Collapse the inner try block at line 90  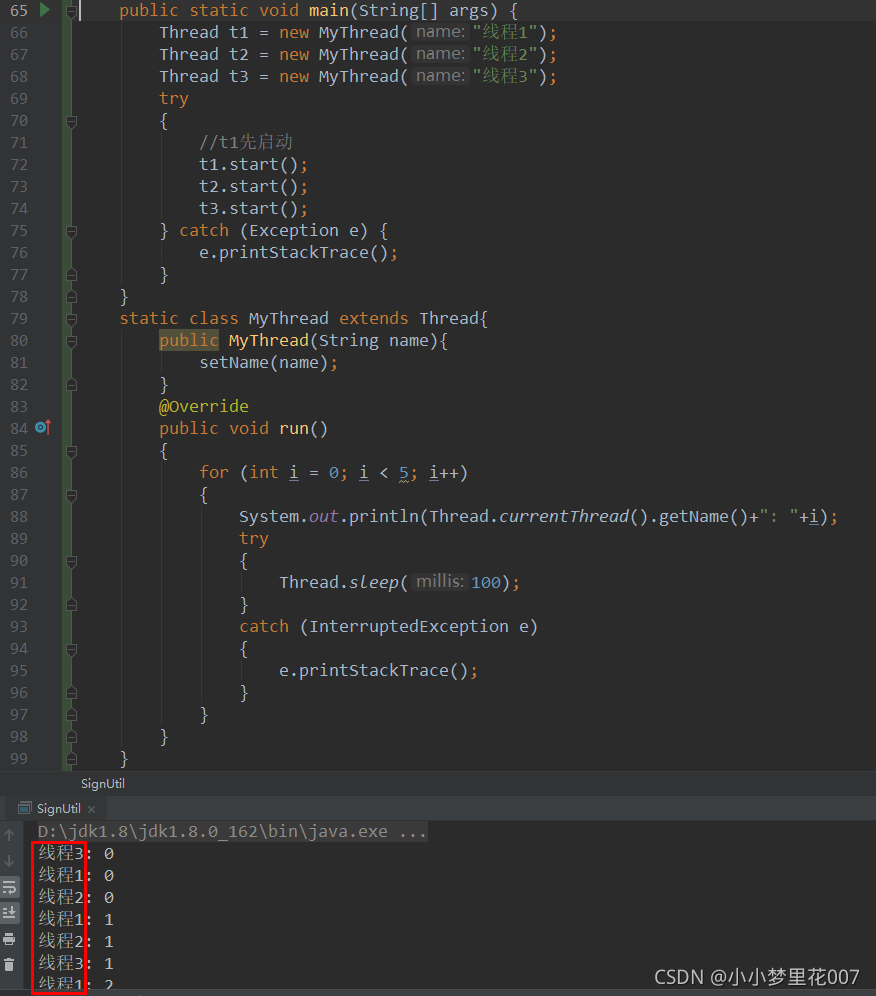72,561
